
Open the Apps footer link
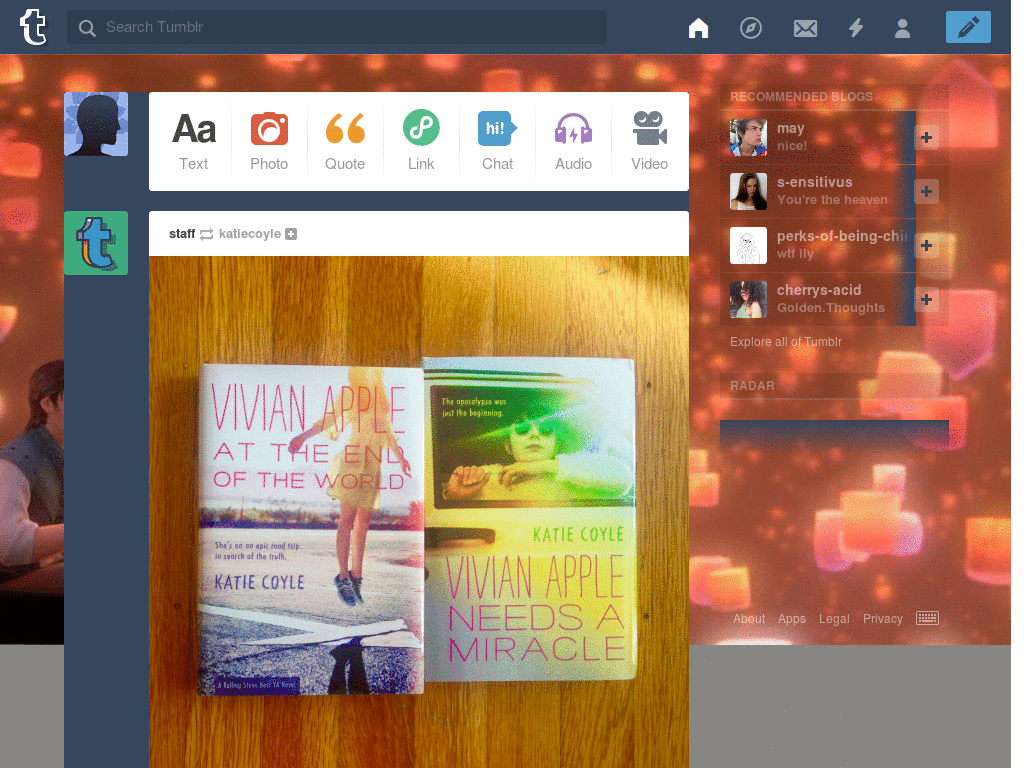tap(792, 618)
